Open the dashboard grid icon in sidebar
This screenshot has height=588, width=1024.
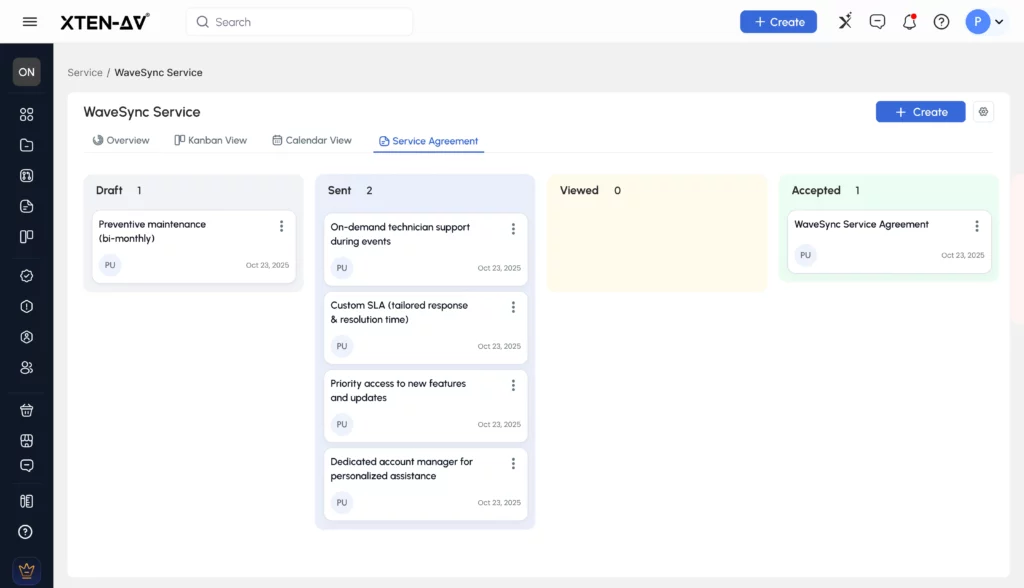coord(27,114)
